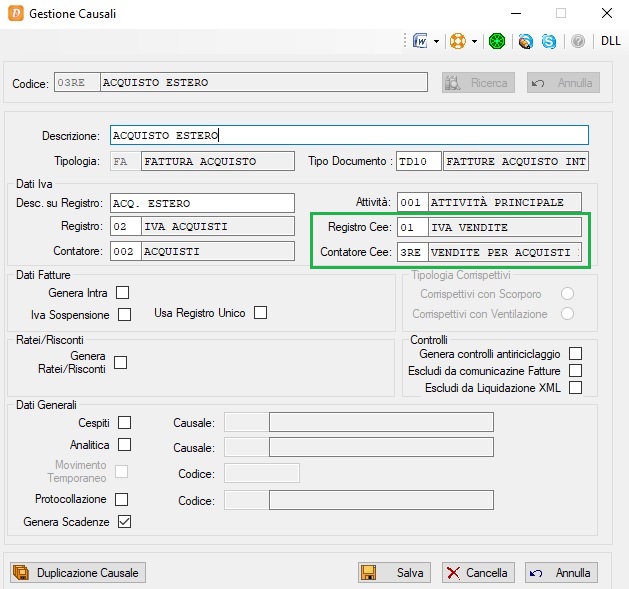Click the IVA VENDITE registro cee text
Screen dimensions: 629x589
point(505,227)
